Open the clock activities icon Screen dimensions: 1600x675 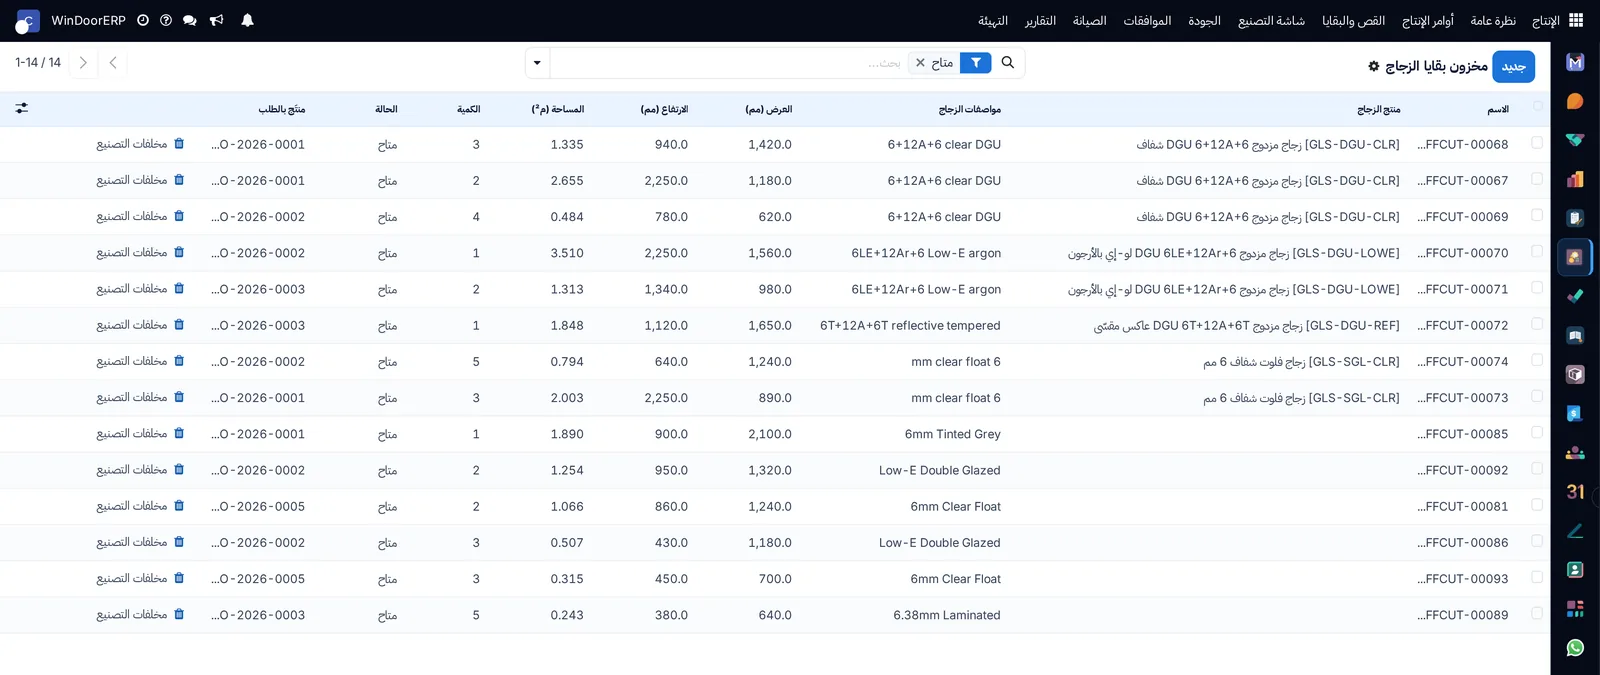coord(143,20)
